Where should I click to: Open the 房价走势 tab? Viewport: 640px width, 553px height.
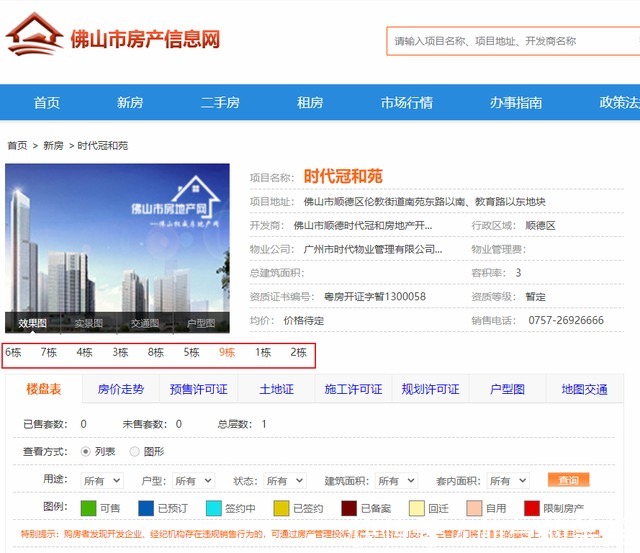tap(121, 389)
